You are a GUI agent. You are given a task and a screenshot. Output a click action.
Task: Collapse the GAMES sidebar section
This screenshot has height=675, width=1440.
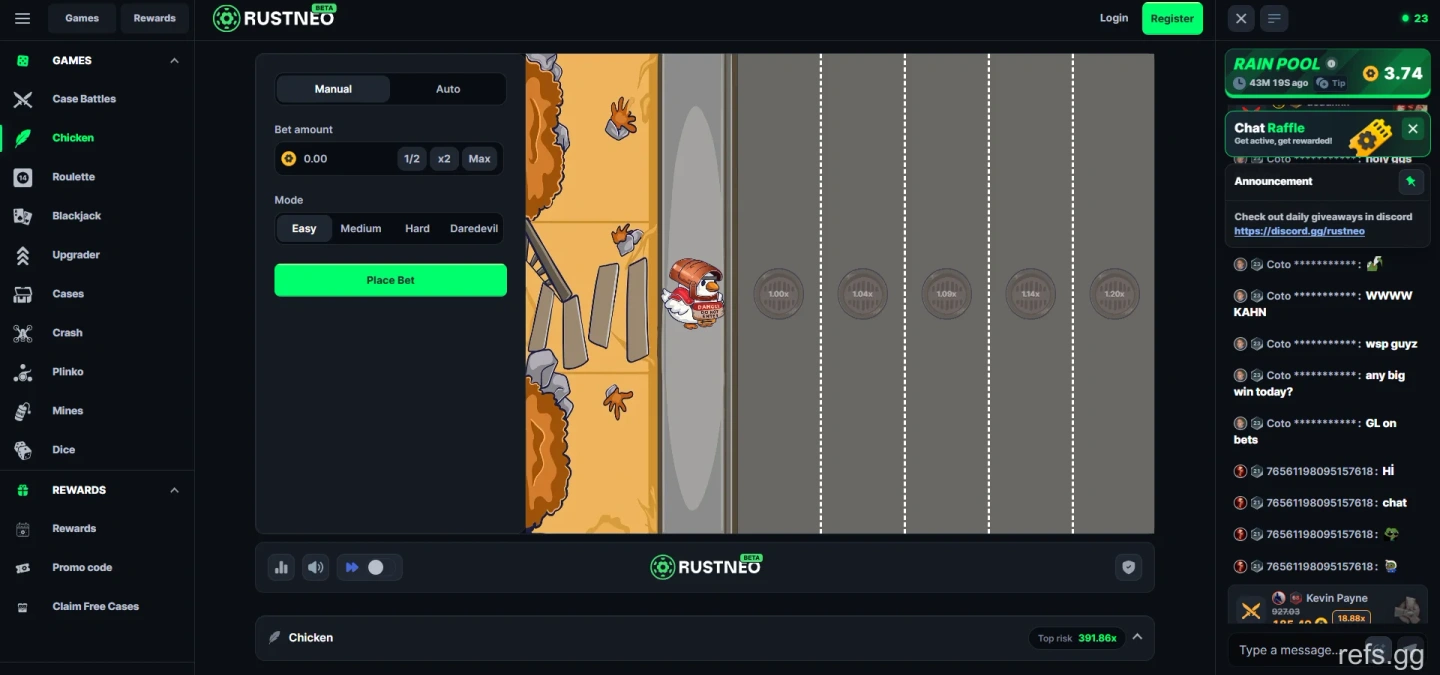(x=174, y=61)
